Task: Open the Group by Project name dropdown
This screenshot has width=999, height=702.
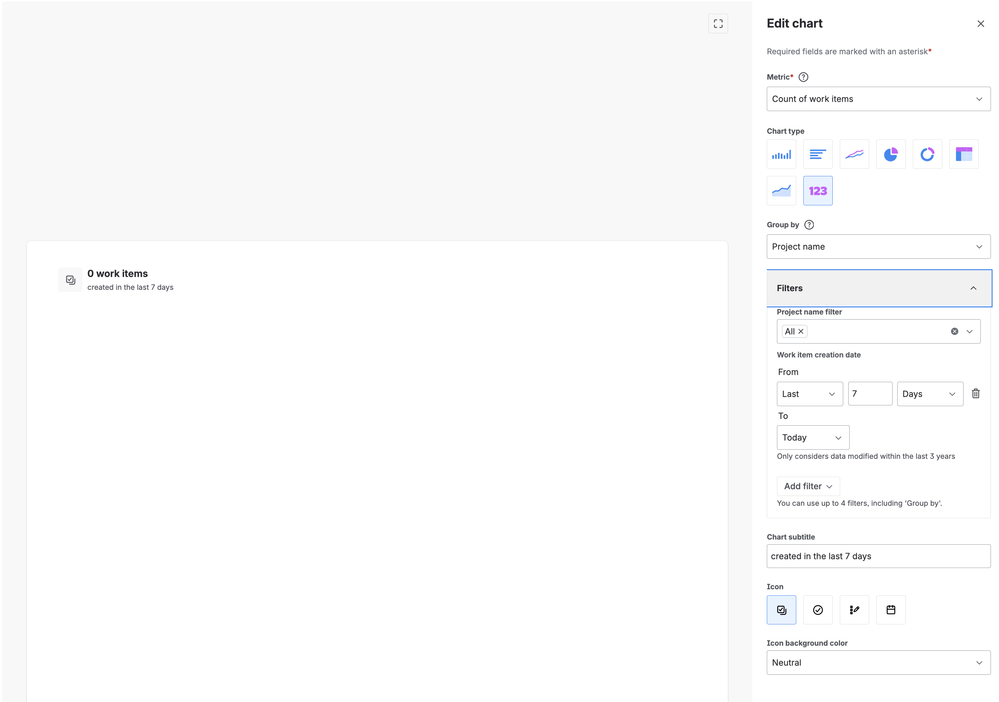Action: (878, 247)
